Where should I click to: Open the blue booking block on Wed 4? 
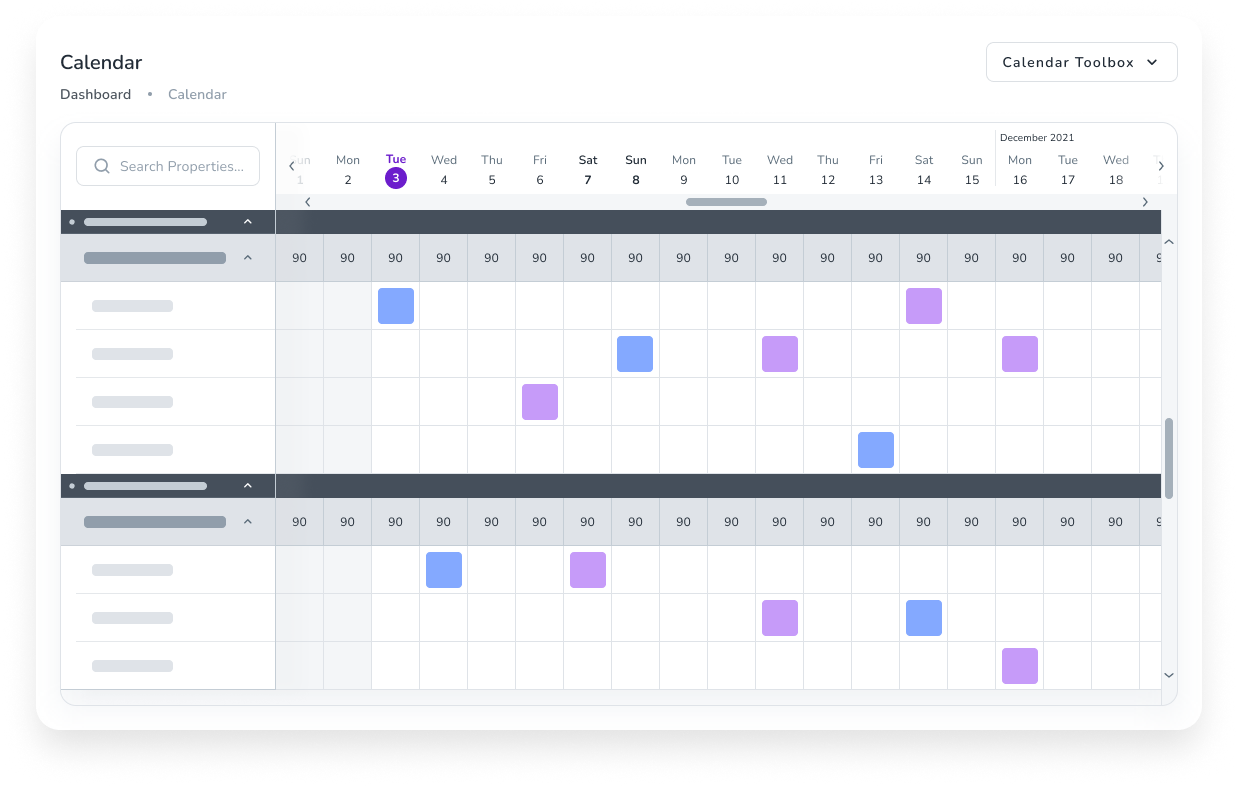[444, 570]
